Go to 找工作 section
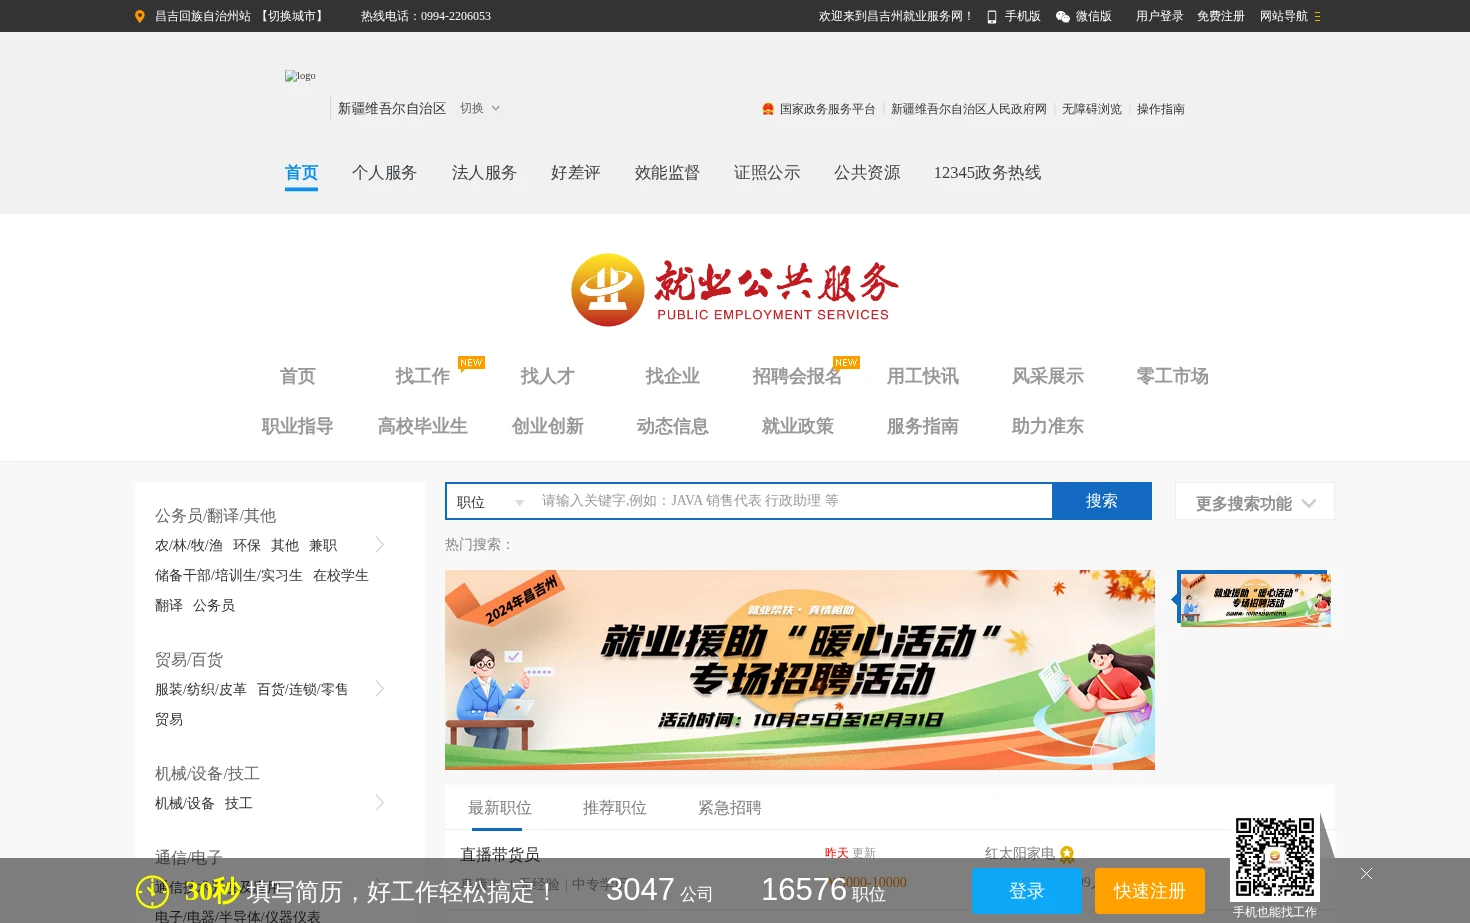 click(422, 376)
